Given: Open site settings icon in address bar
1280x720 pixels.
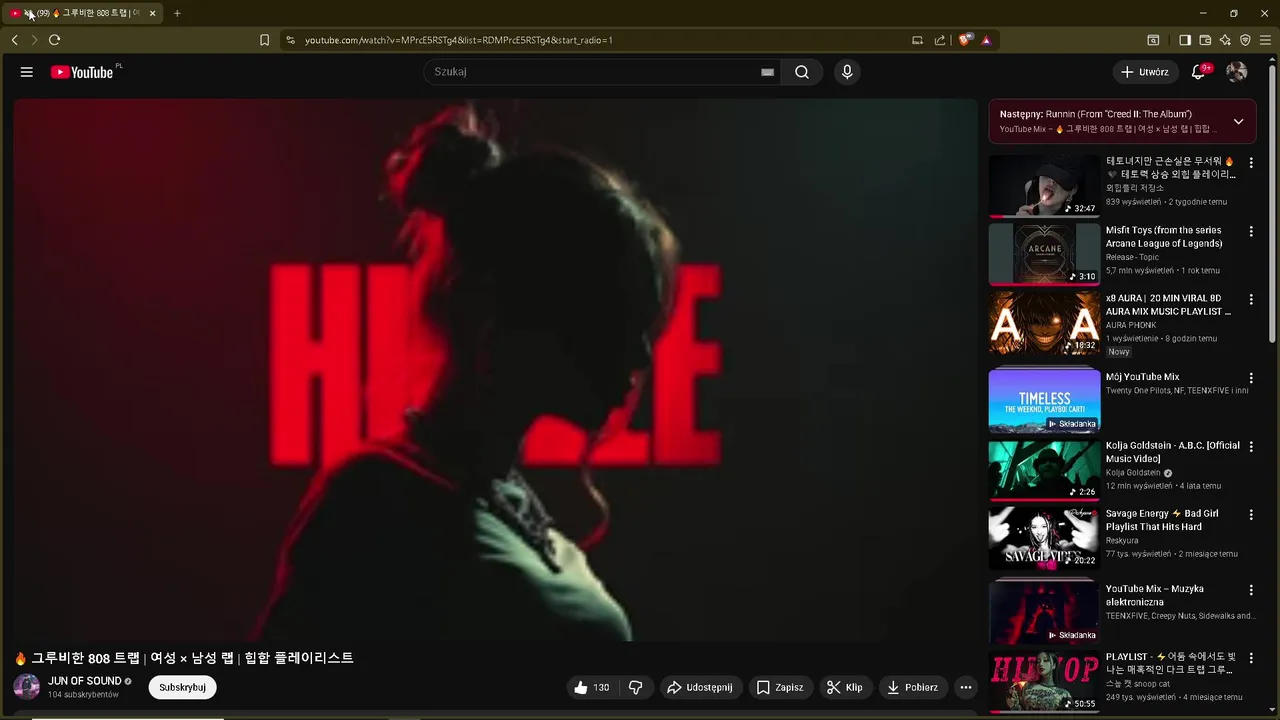Looking at the screenshot, I should coord(290,40).
